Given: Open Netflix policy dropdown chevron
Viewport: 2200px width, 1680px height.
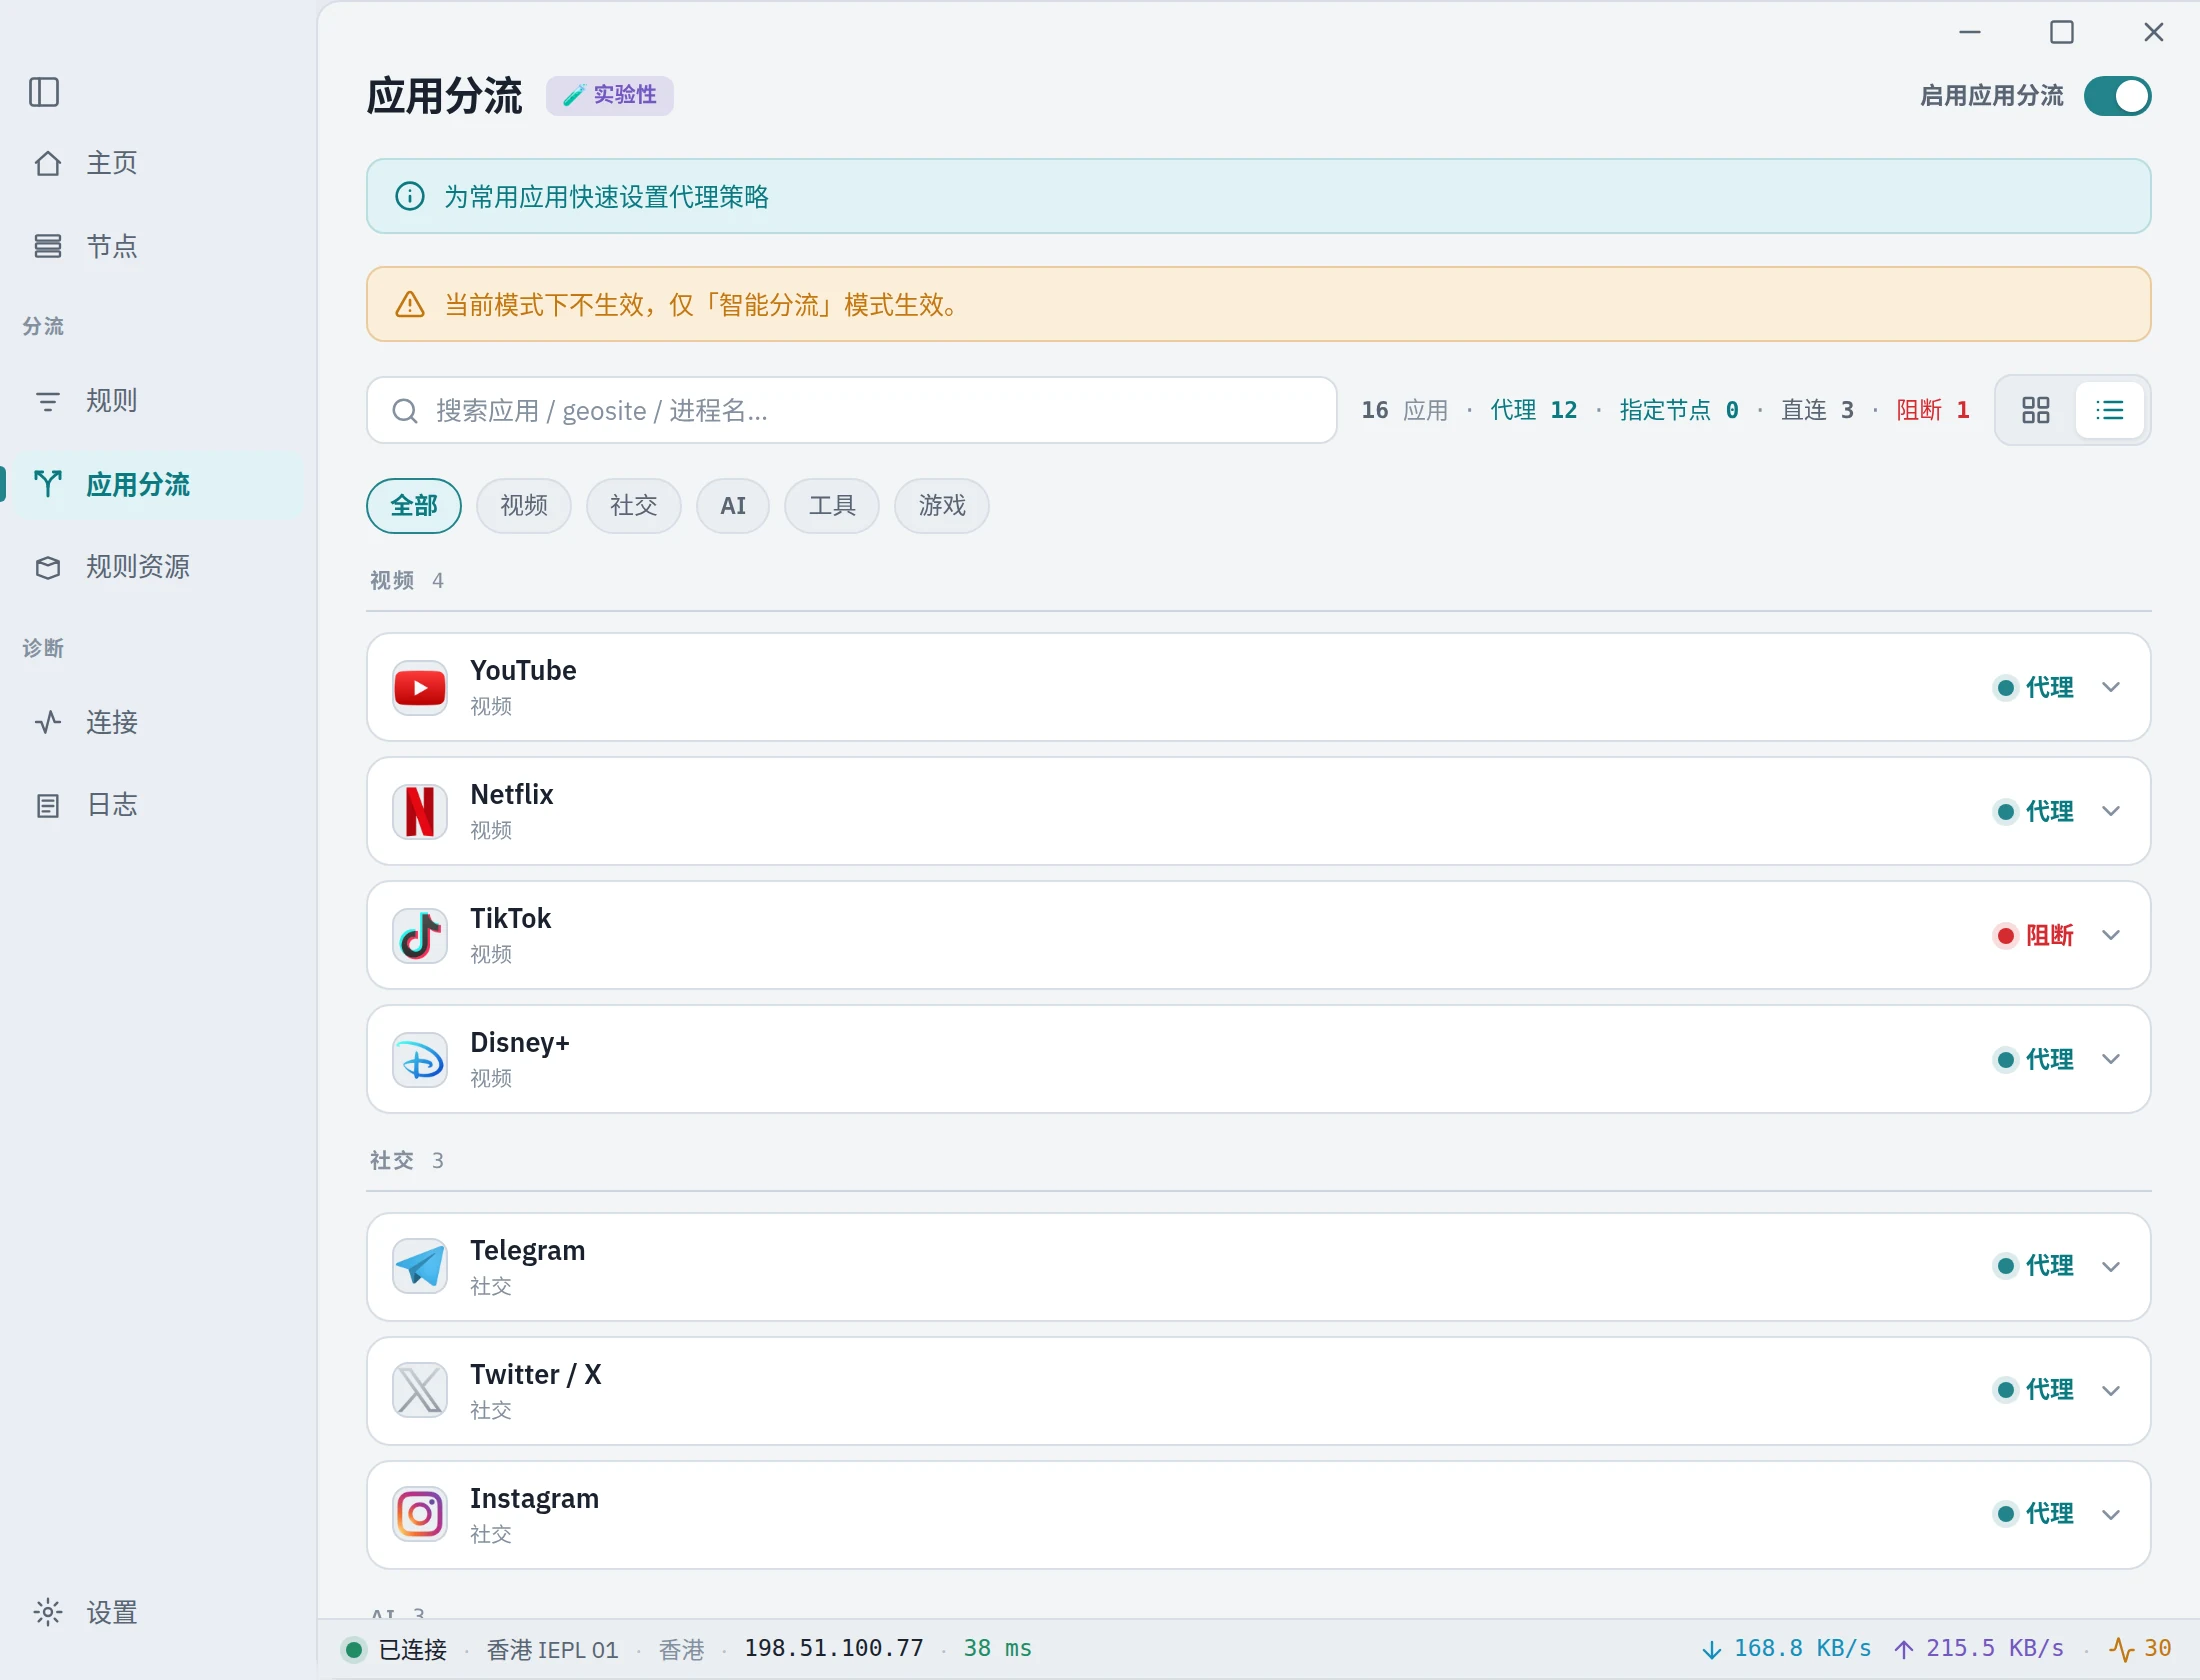Looking at the screenshot, I should click(2111, 811).
